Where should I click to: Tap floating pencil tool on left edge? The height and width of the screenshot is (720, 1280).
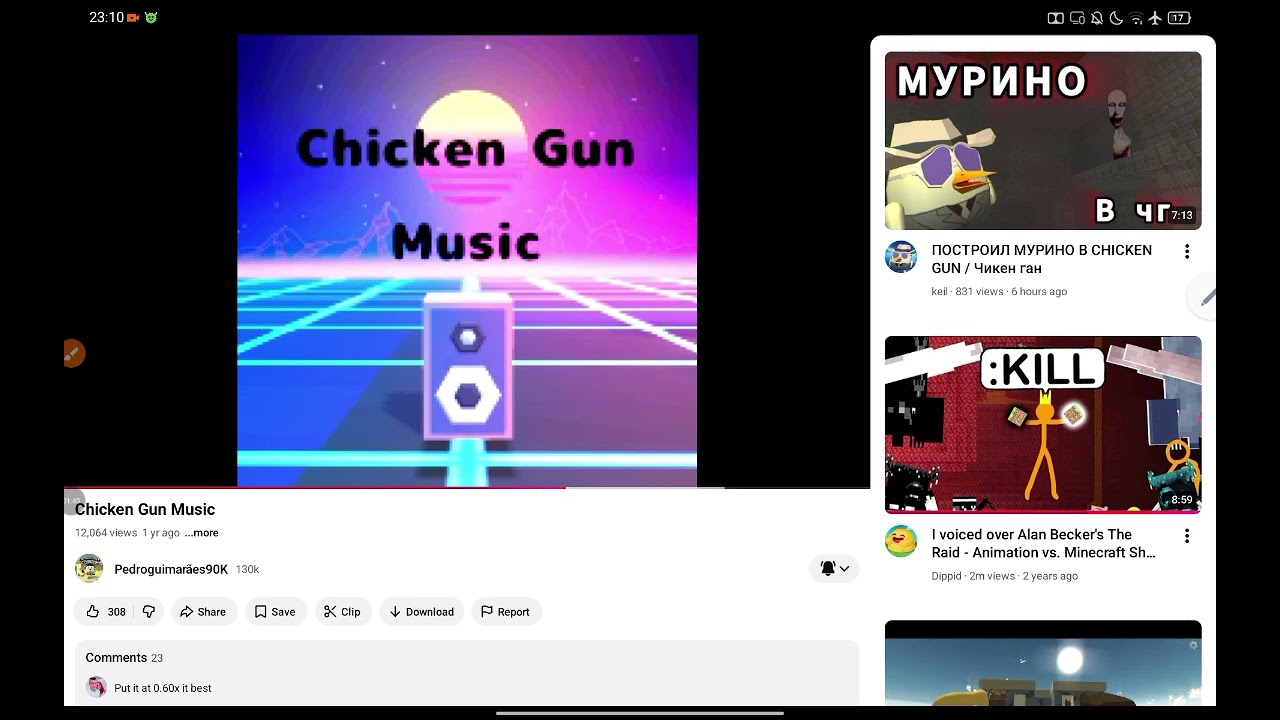73,353
